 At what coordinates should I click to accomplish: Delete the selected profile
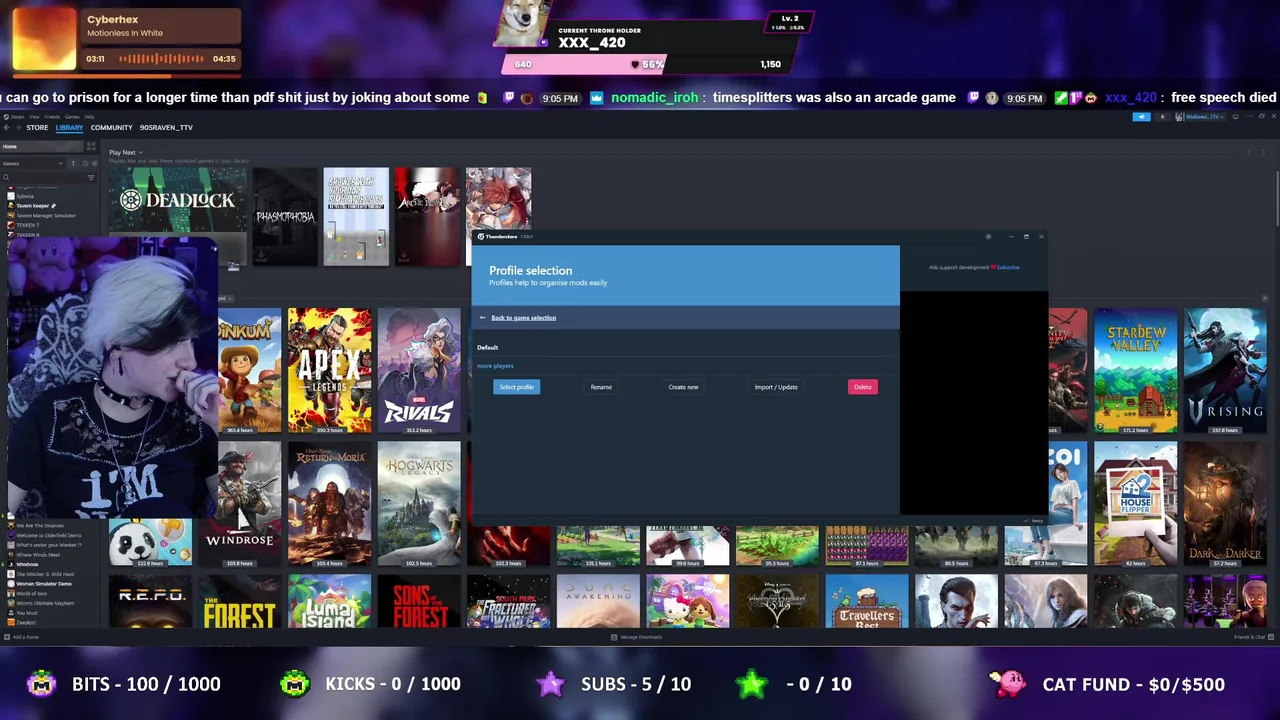coord(863,387)
